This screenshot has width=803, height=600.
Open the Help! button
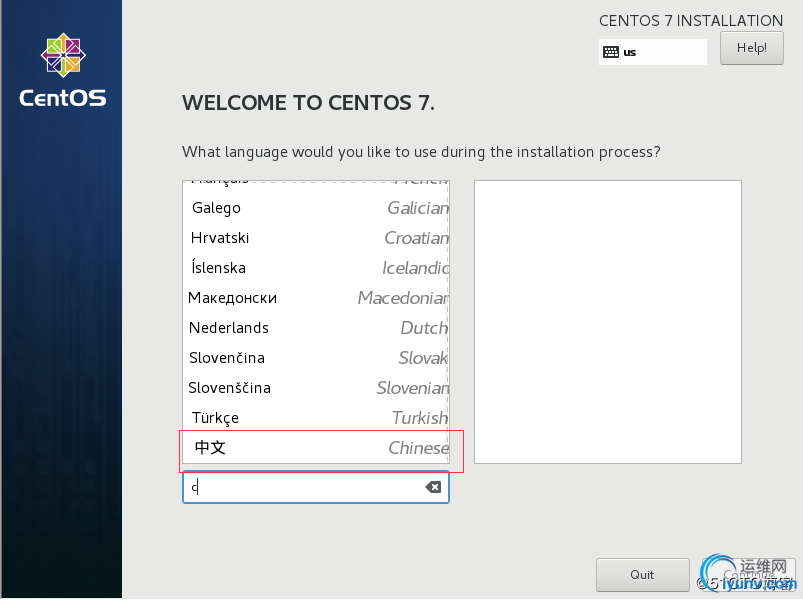coord(751,48)
